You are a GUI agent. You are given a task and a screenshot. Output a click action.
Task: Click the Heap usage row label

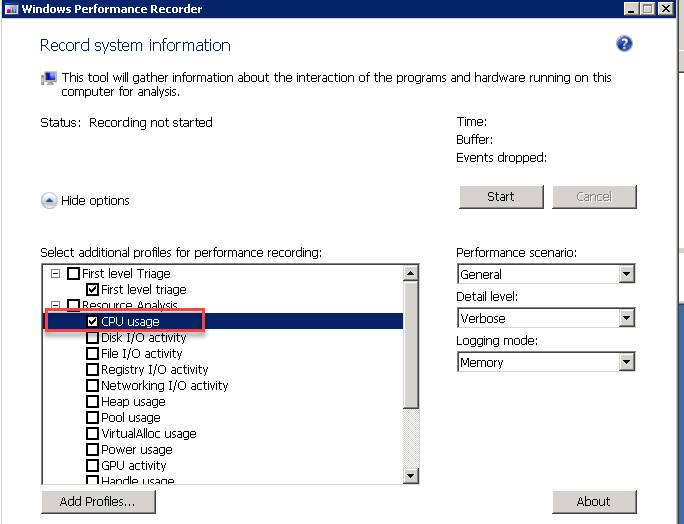click(x=133, y=401)
